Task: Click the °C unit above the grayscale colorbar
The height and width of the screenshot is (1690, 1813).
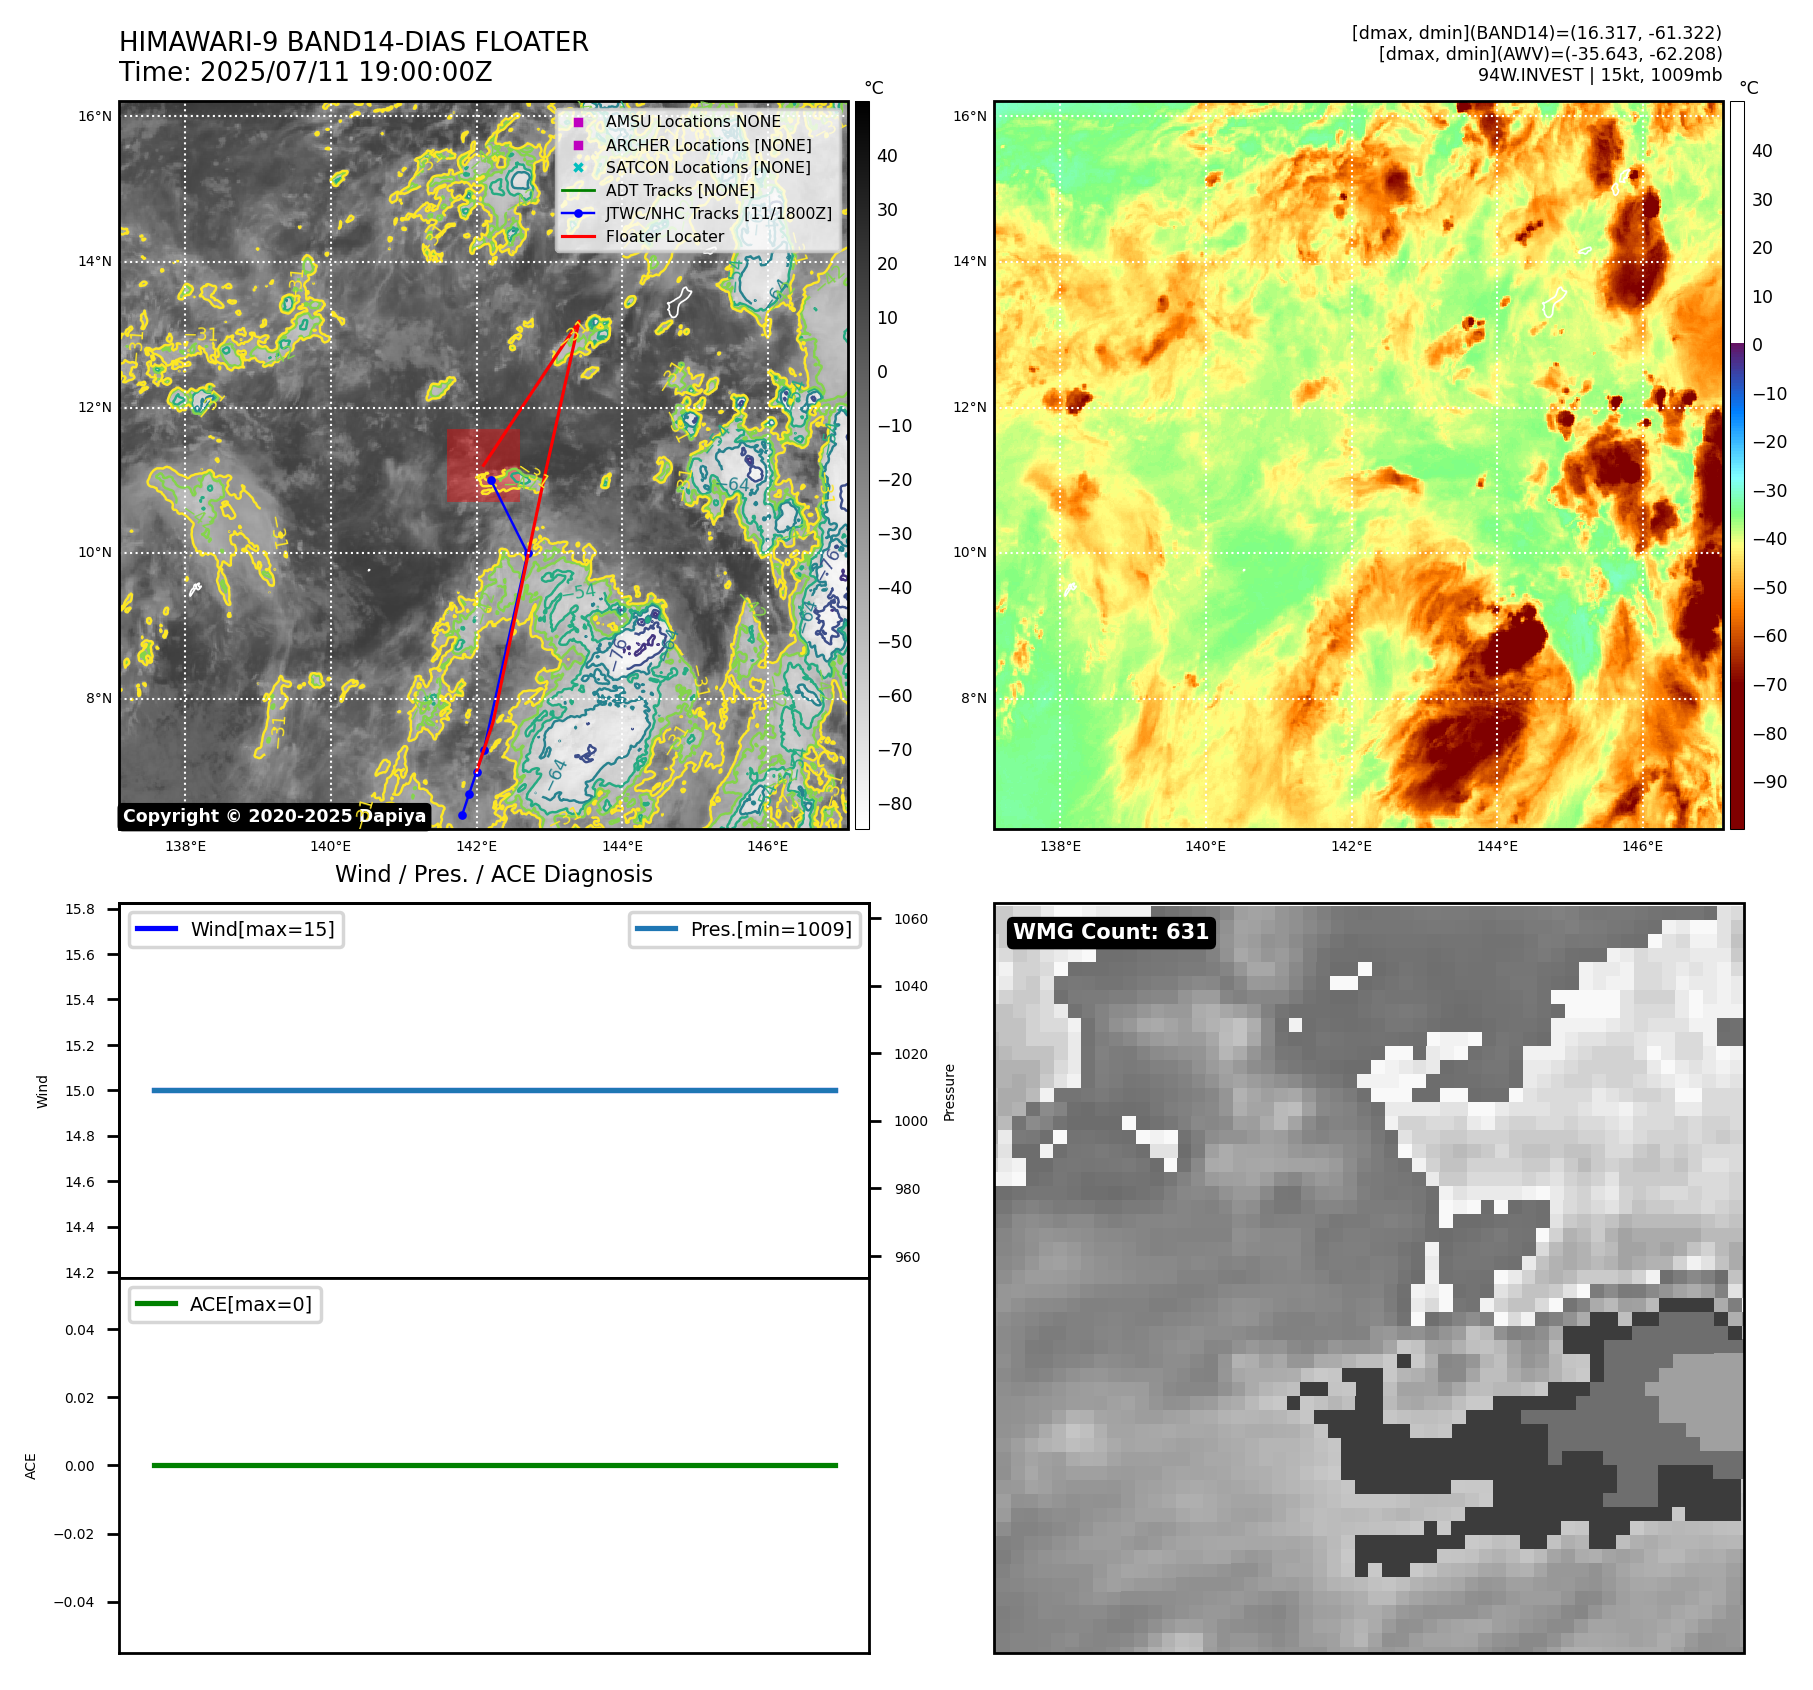Action: point(874,88)
